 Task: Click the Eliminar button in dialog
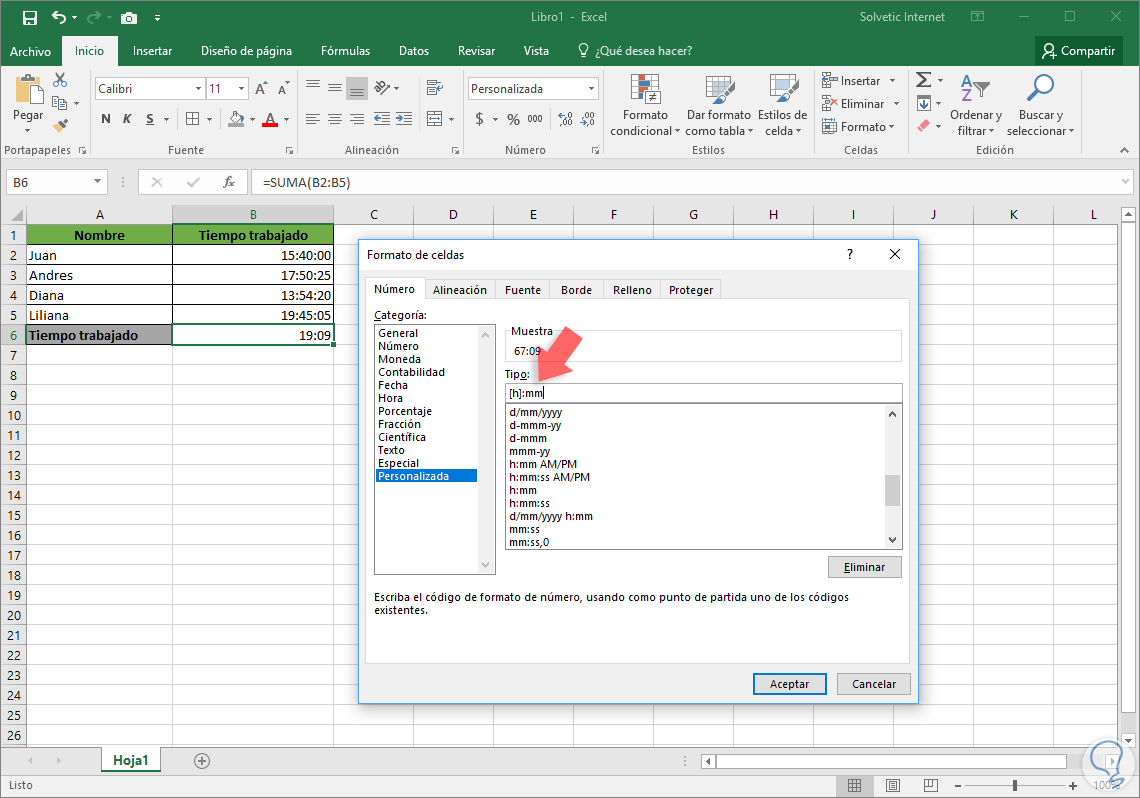coord(864,567)
